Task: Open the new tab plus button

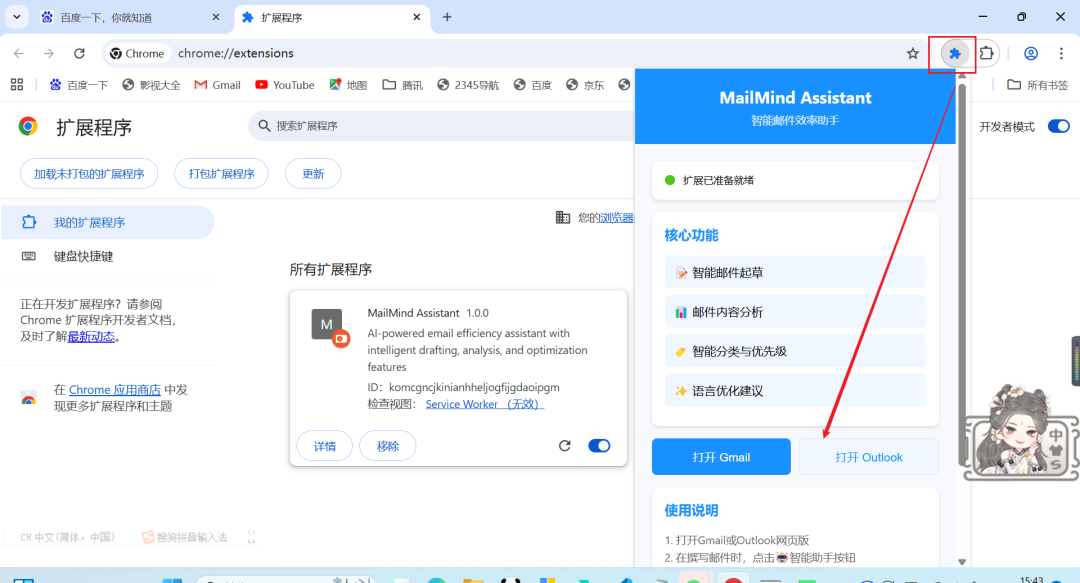Action: [447, 17]
